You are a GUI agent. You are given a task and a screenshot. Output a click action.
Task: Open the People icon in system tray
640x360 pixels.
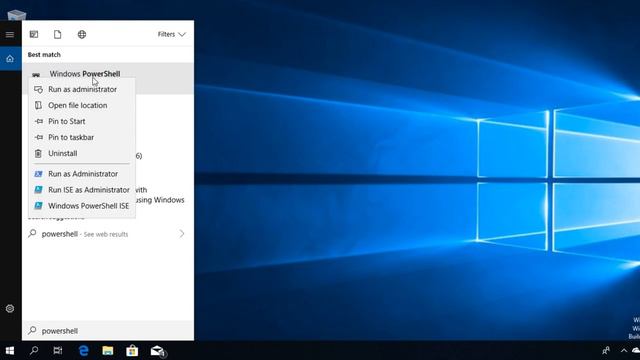[x=606, y=351]
